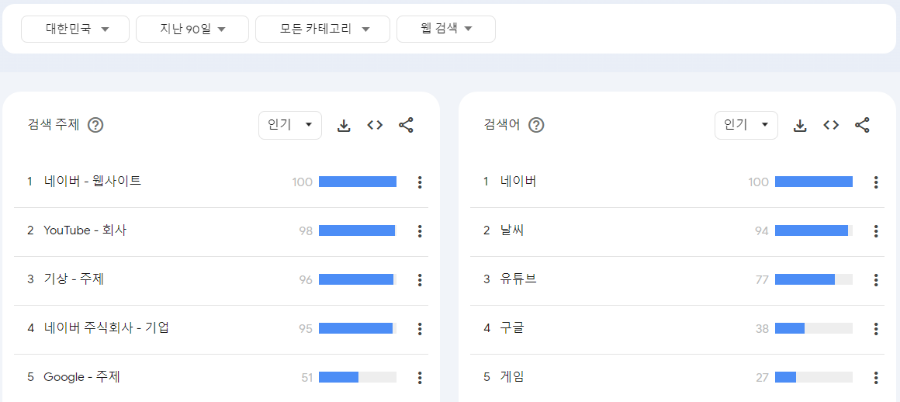Share the 검색어 panel
This screenshot has height=402, width=900.
point(862,125)
